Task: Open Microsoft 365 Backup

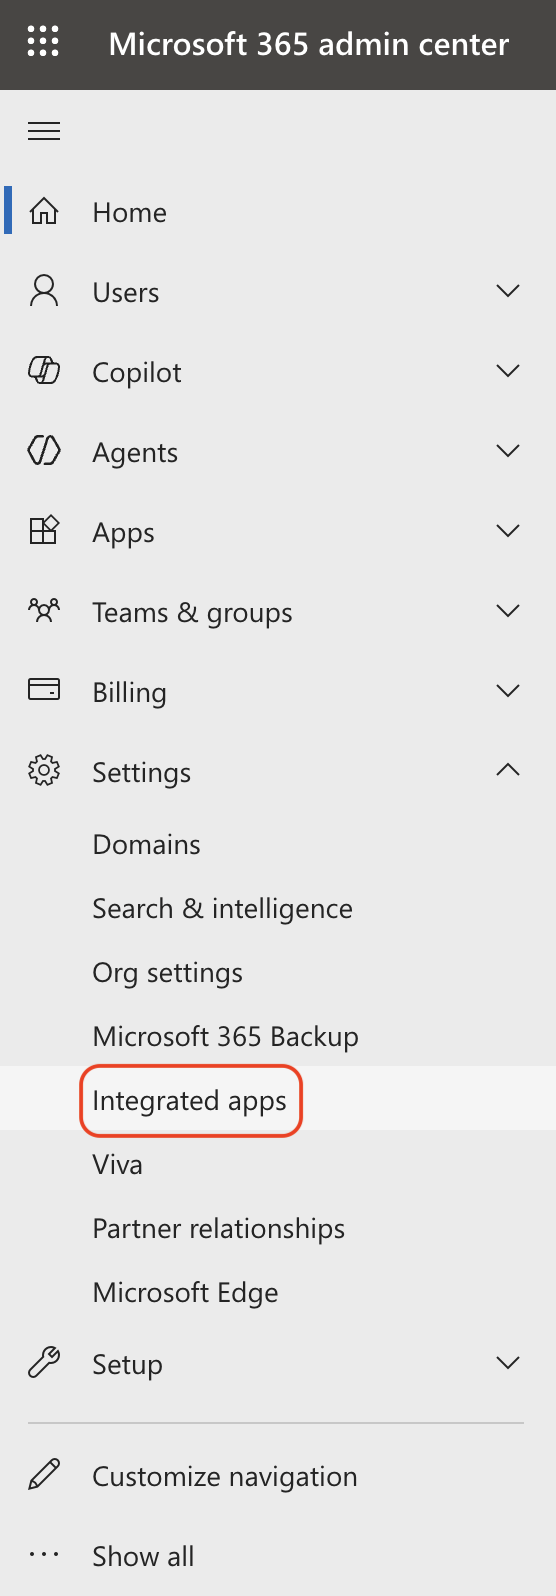Action: click(225, 1037)
